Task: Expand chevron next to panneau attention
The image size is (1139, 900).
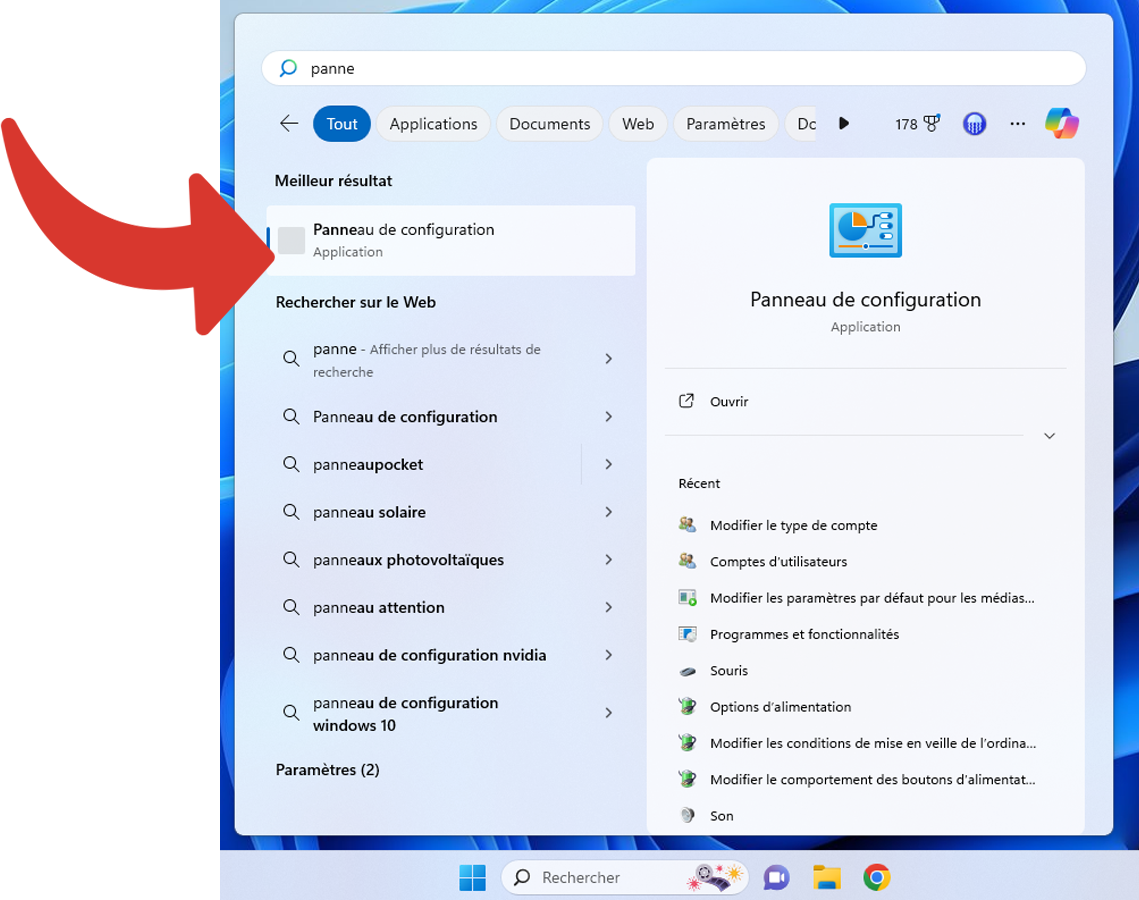Action: pos(609,607)
